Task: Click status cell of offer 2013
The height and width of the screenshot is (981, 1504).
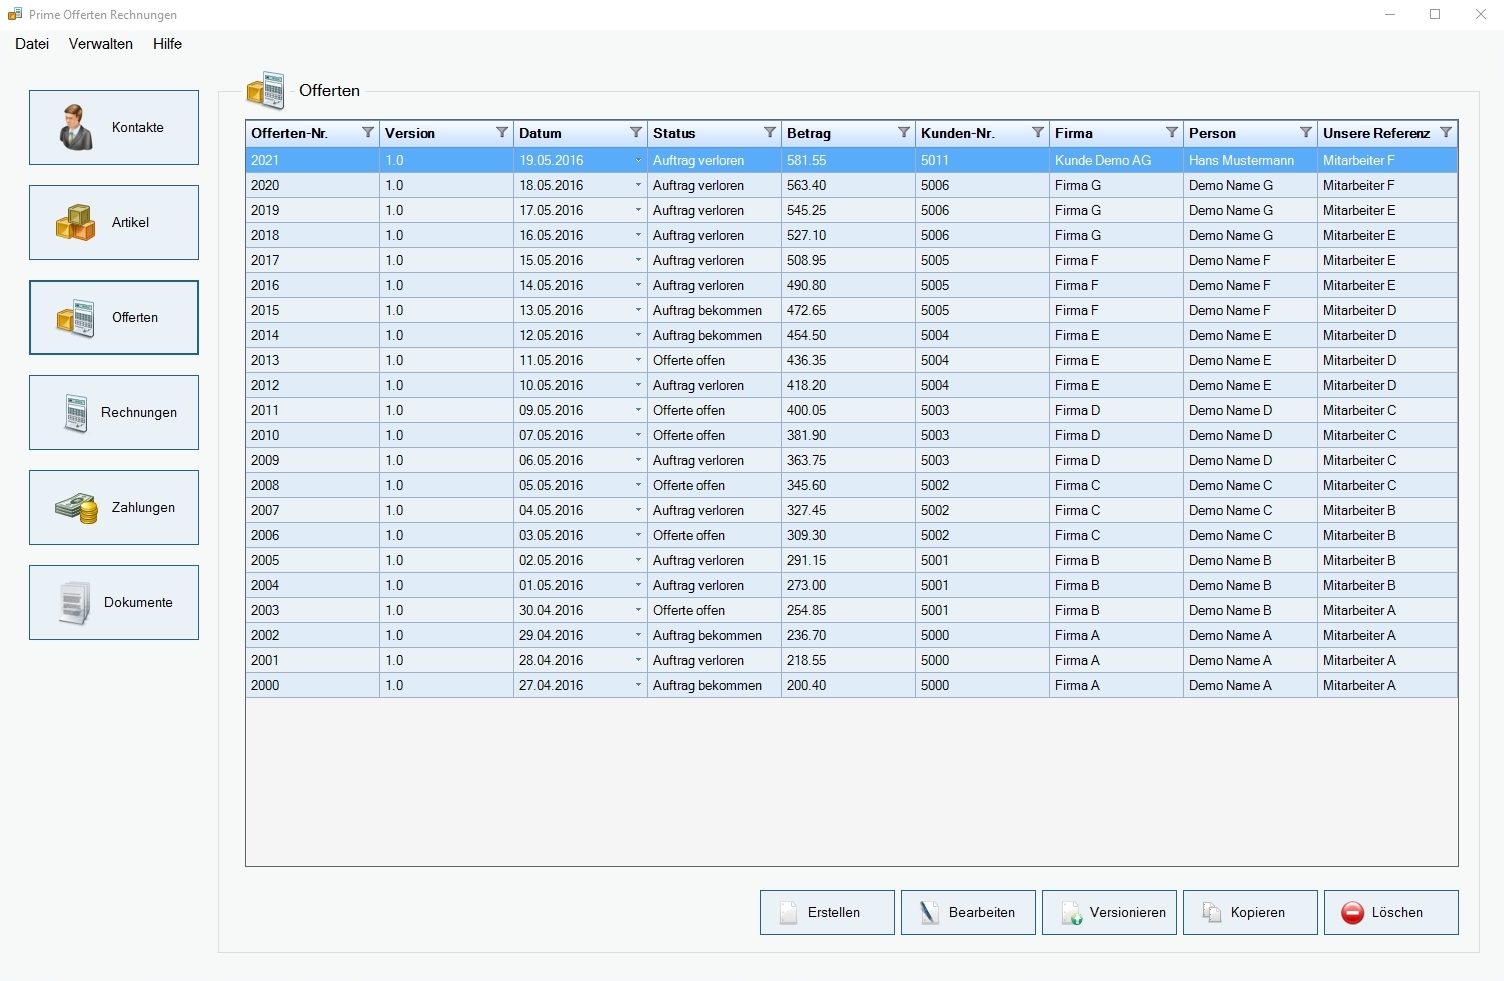Action: (x=715, y=360)
